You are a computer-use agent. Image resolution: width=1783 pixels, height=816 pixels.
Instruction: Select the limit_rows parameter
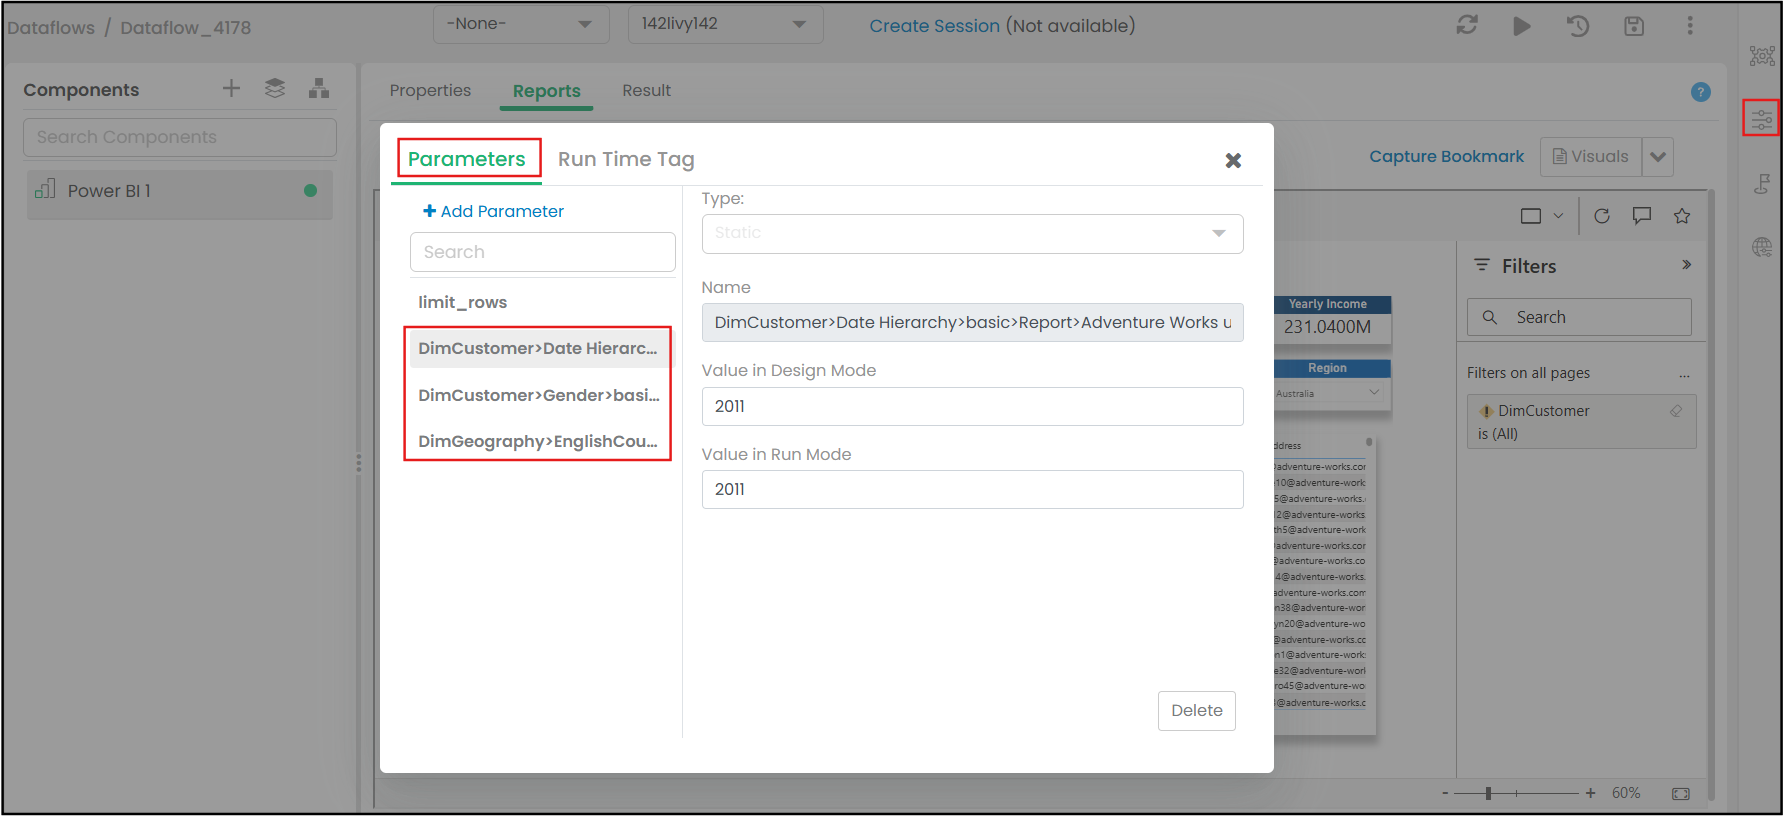tap(463, 302)
